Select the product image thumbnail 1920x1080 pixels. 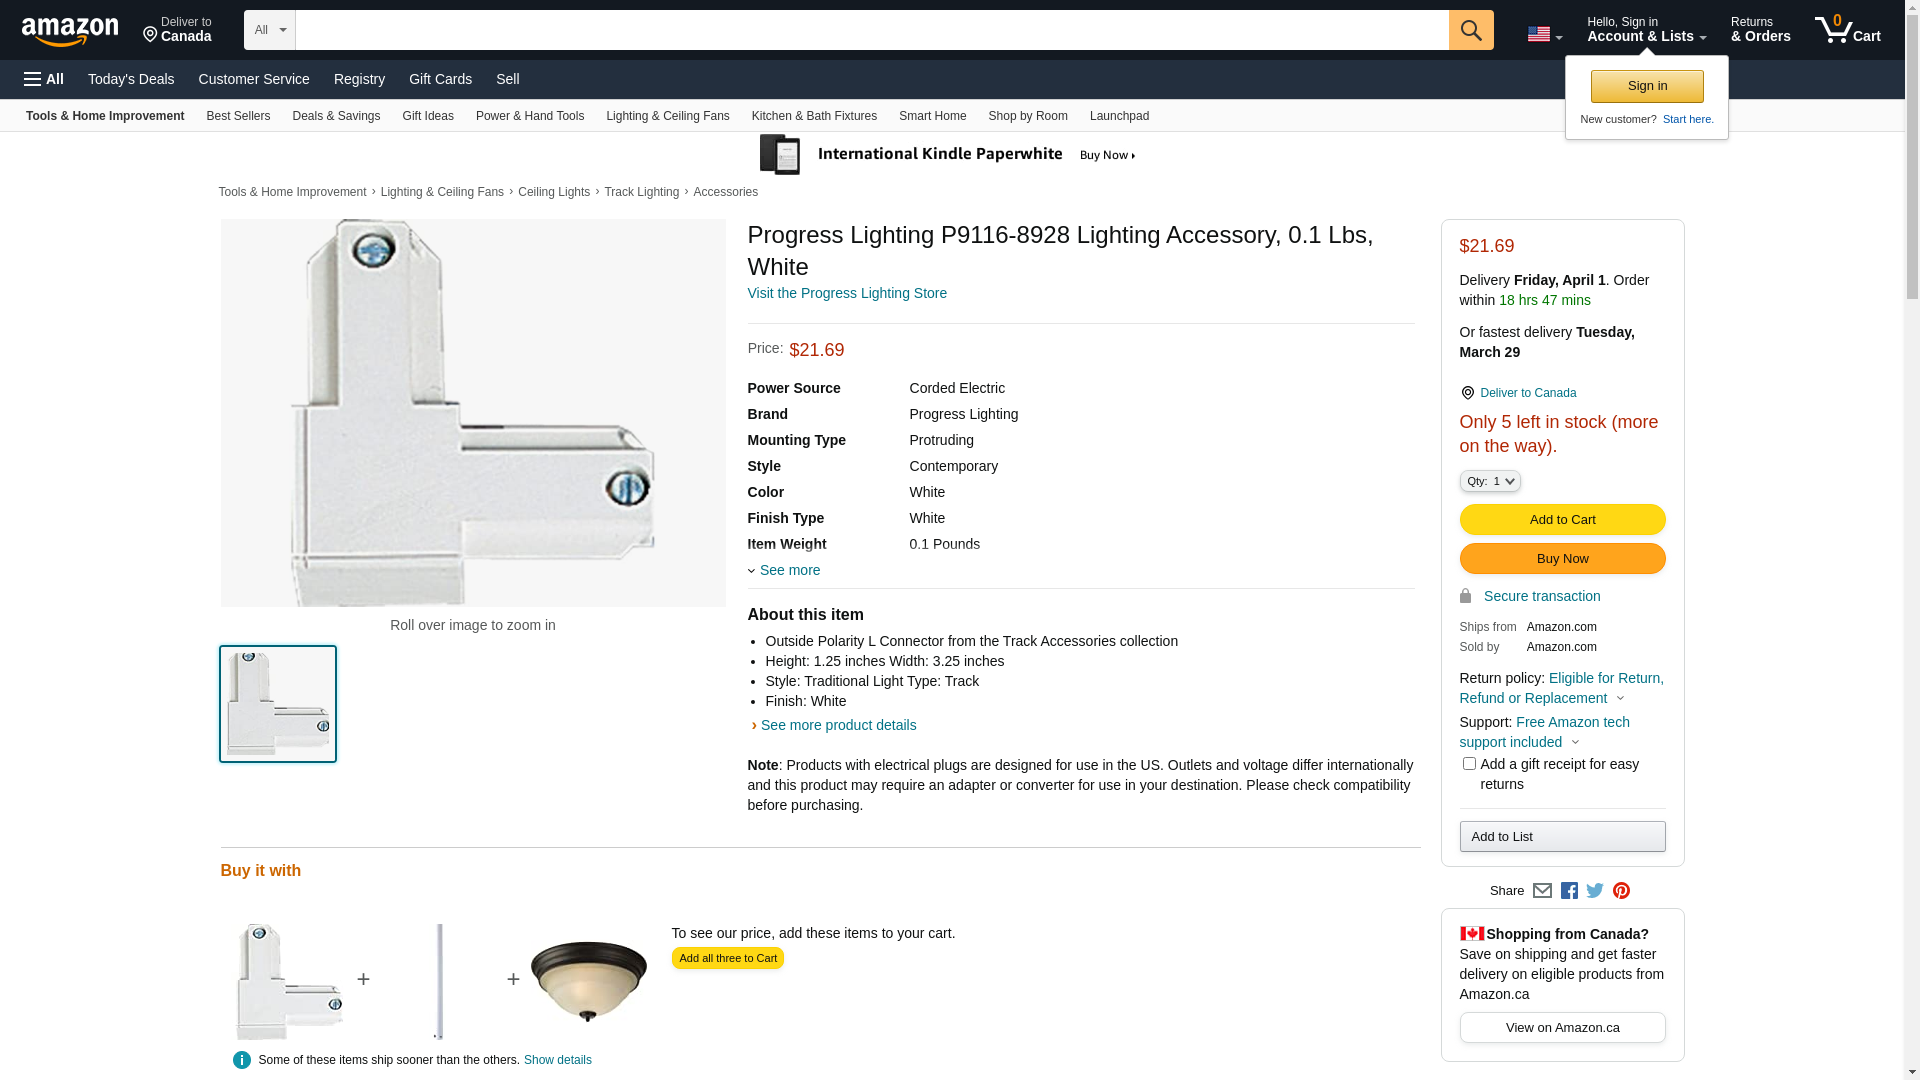[278, 704]
